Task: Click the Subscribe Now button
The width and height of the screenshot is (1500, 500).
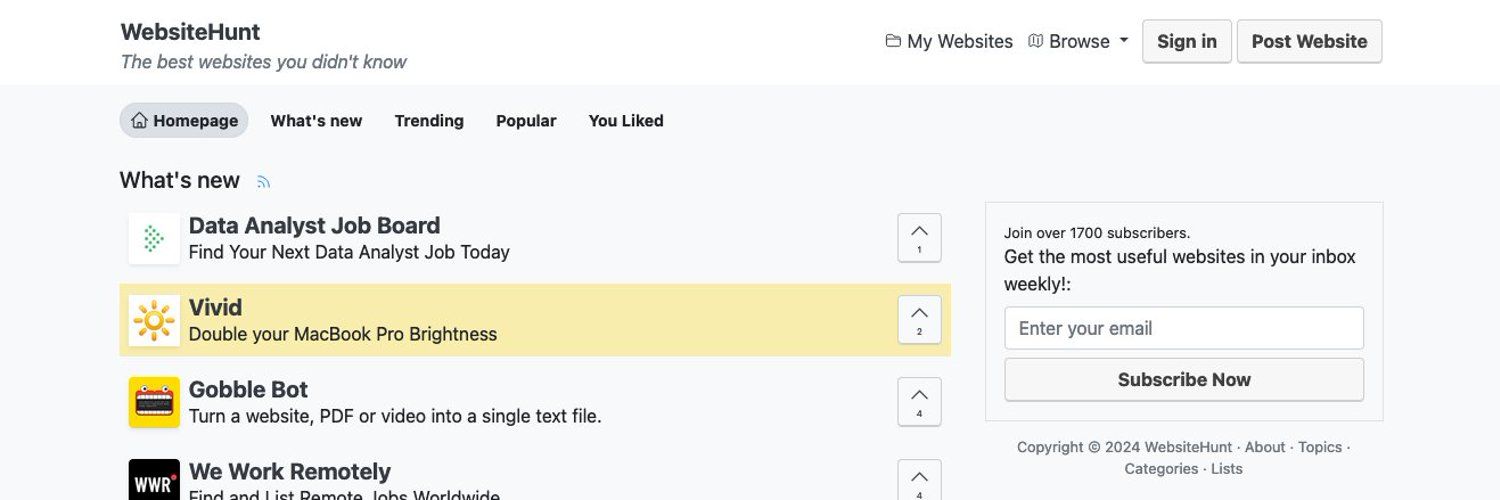Action: 1184,380
